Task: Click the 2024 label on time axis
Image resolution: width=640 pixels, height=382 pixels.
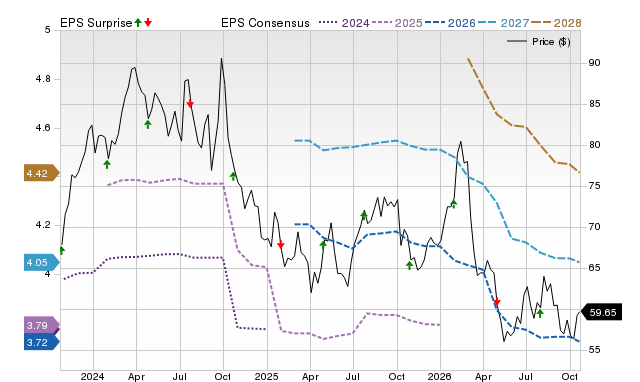Action: 92,376
